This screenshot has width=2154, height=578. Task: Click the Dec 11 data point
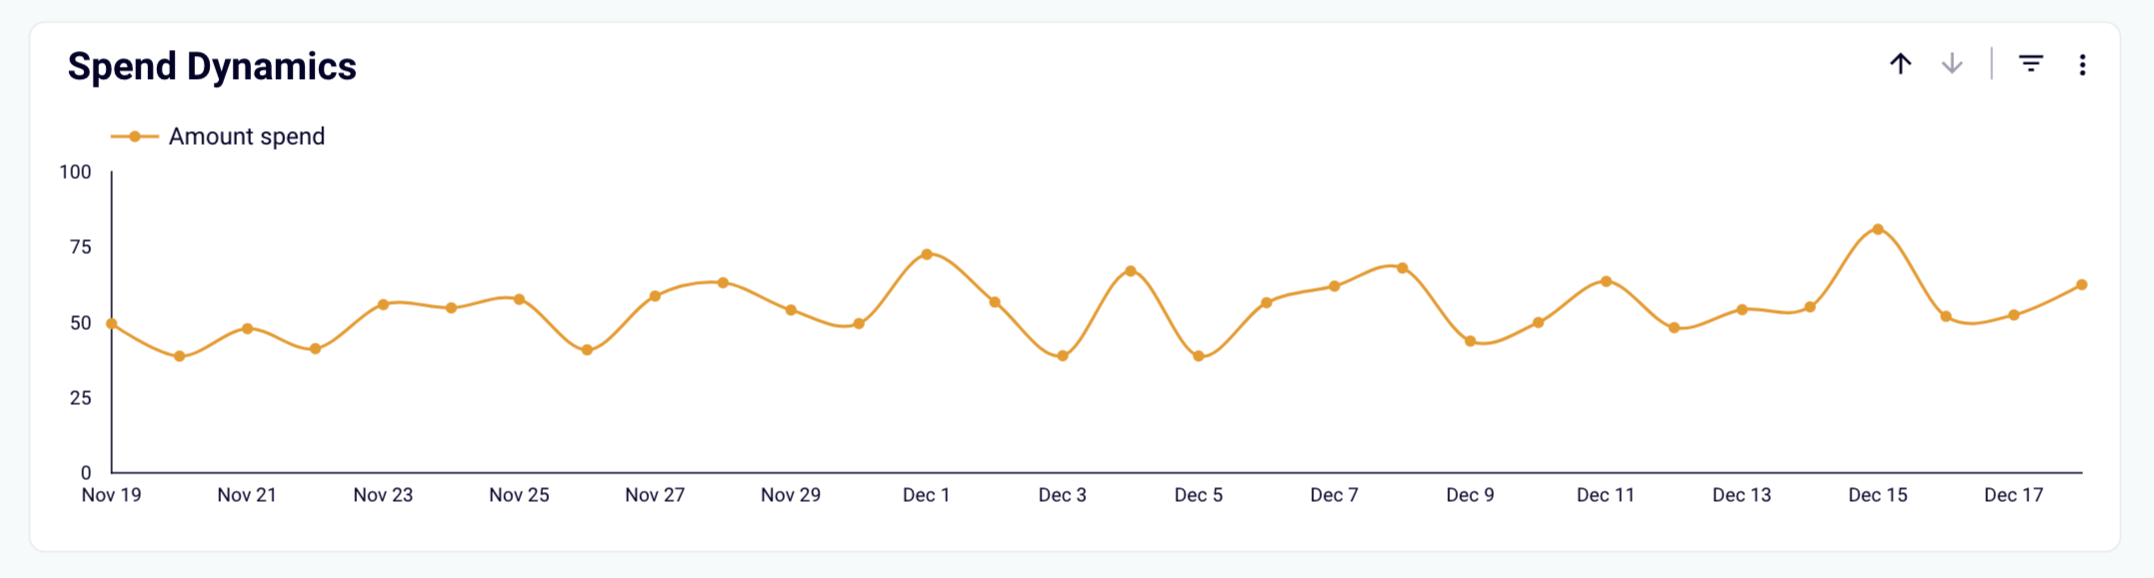(1606, 281)
